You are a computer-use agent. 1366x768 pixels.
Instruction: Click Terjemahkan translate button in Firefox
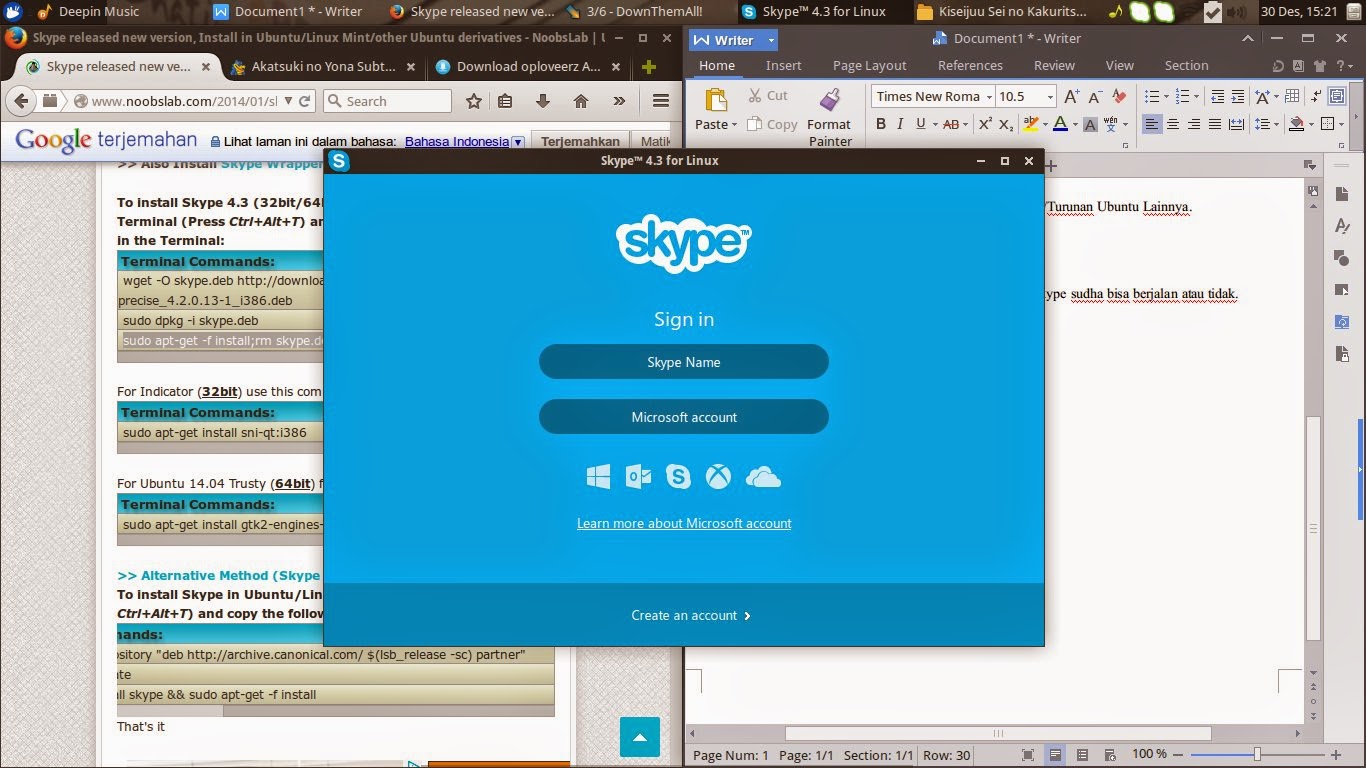coord(580,141)
